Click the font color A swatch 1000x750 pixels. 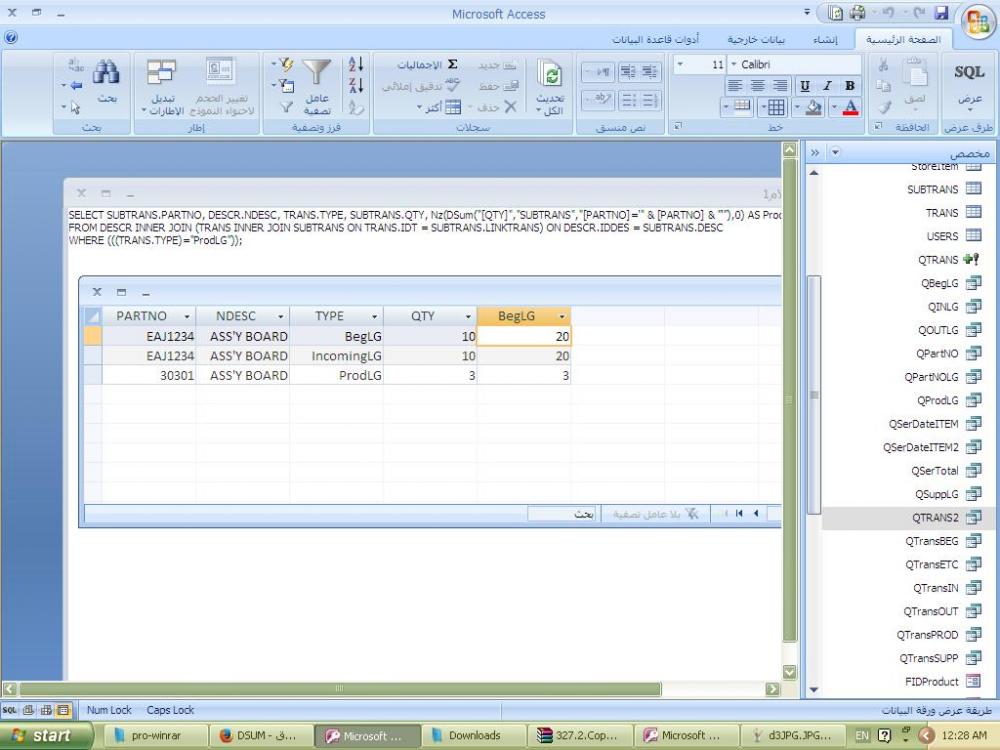[x=850, y=107]
